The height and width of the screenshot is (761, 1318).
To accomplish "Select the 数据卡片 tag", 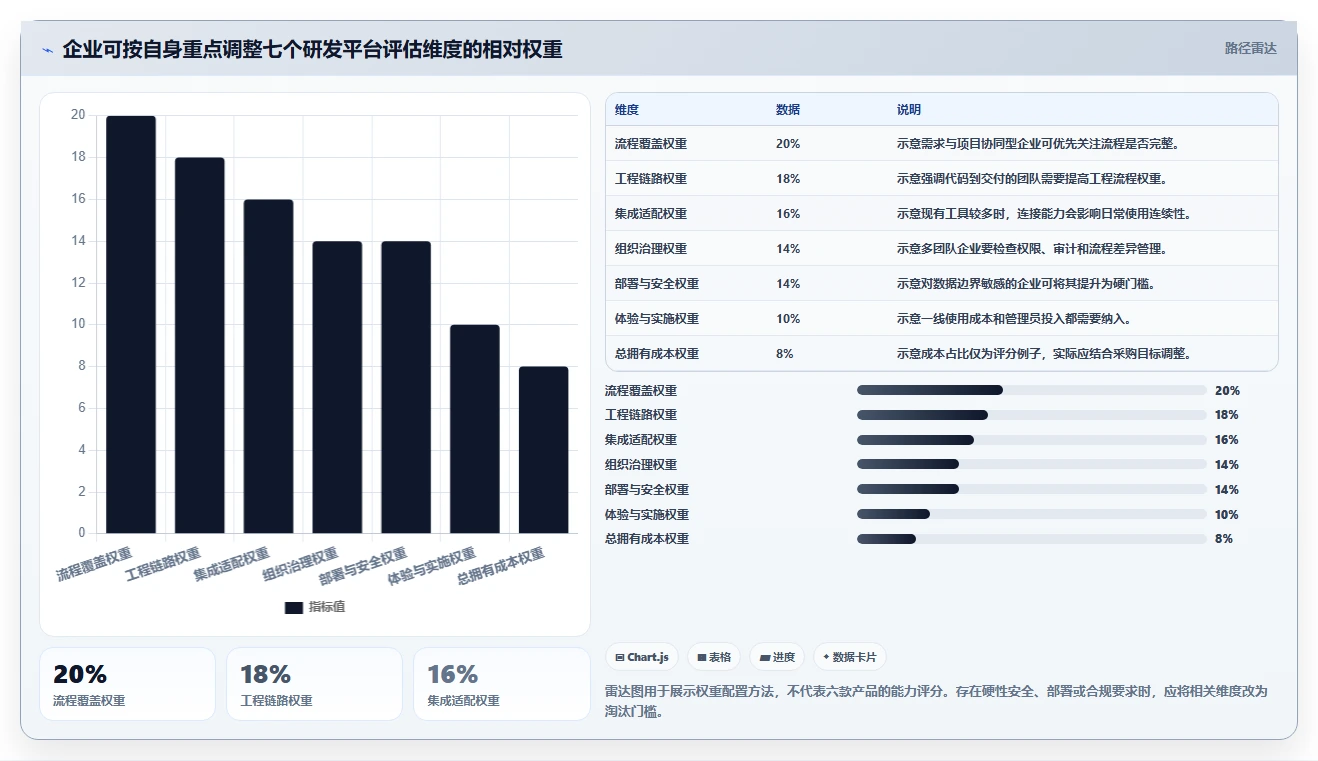I will (x=849, y=657).
